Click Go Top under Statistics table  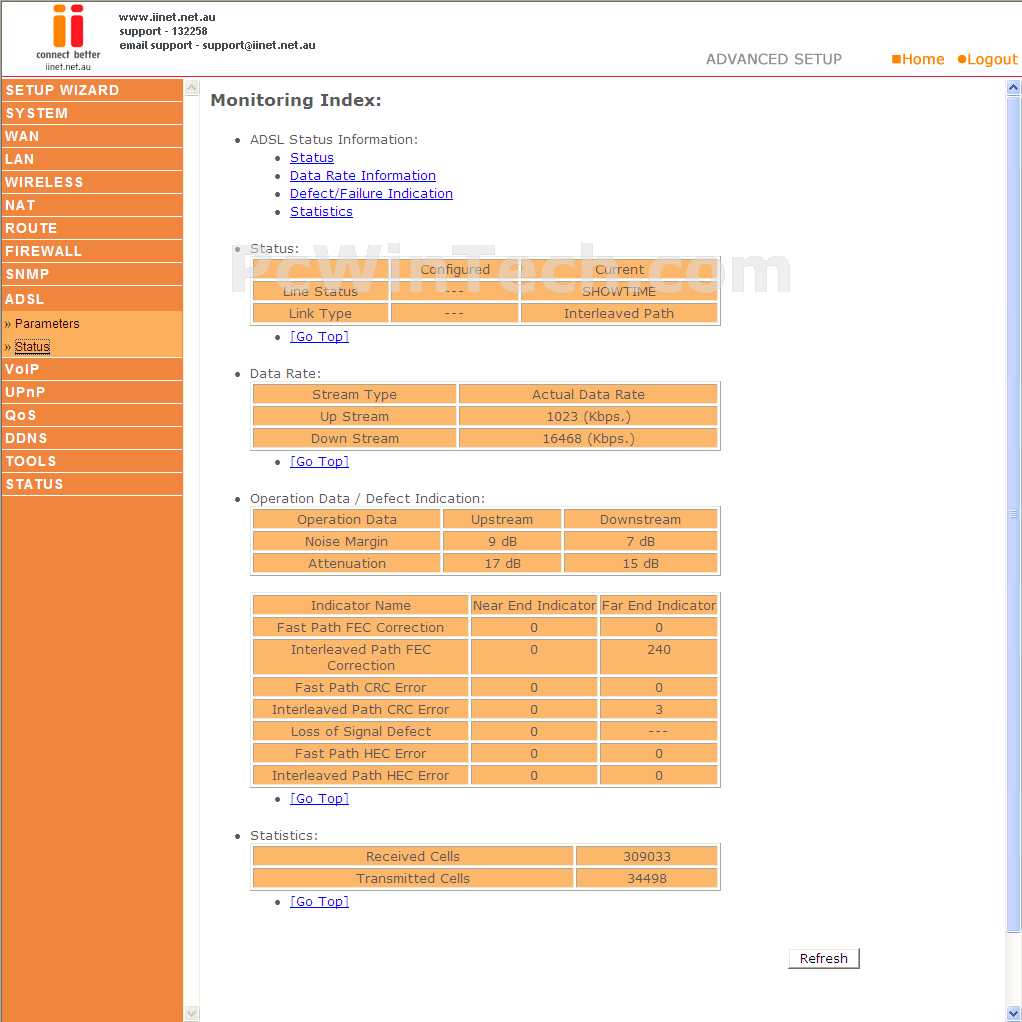click(x=319, y=901)
